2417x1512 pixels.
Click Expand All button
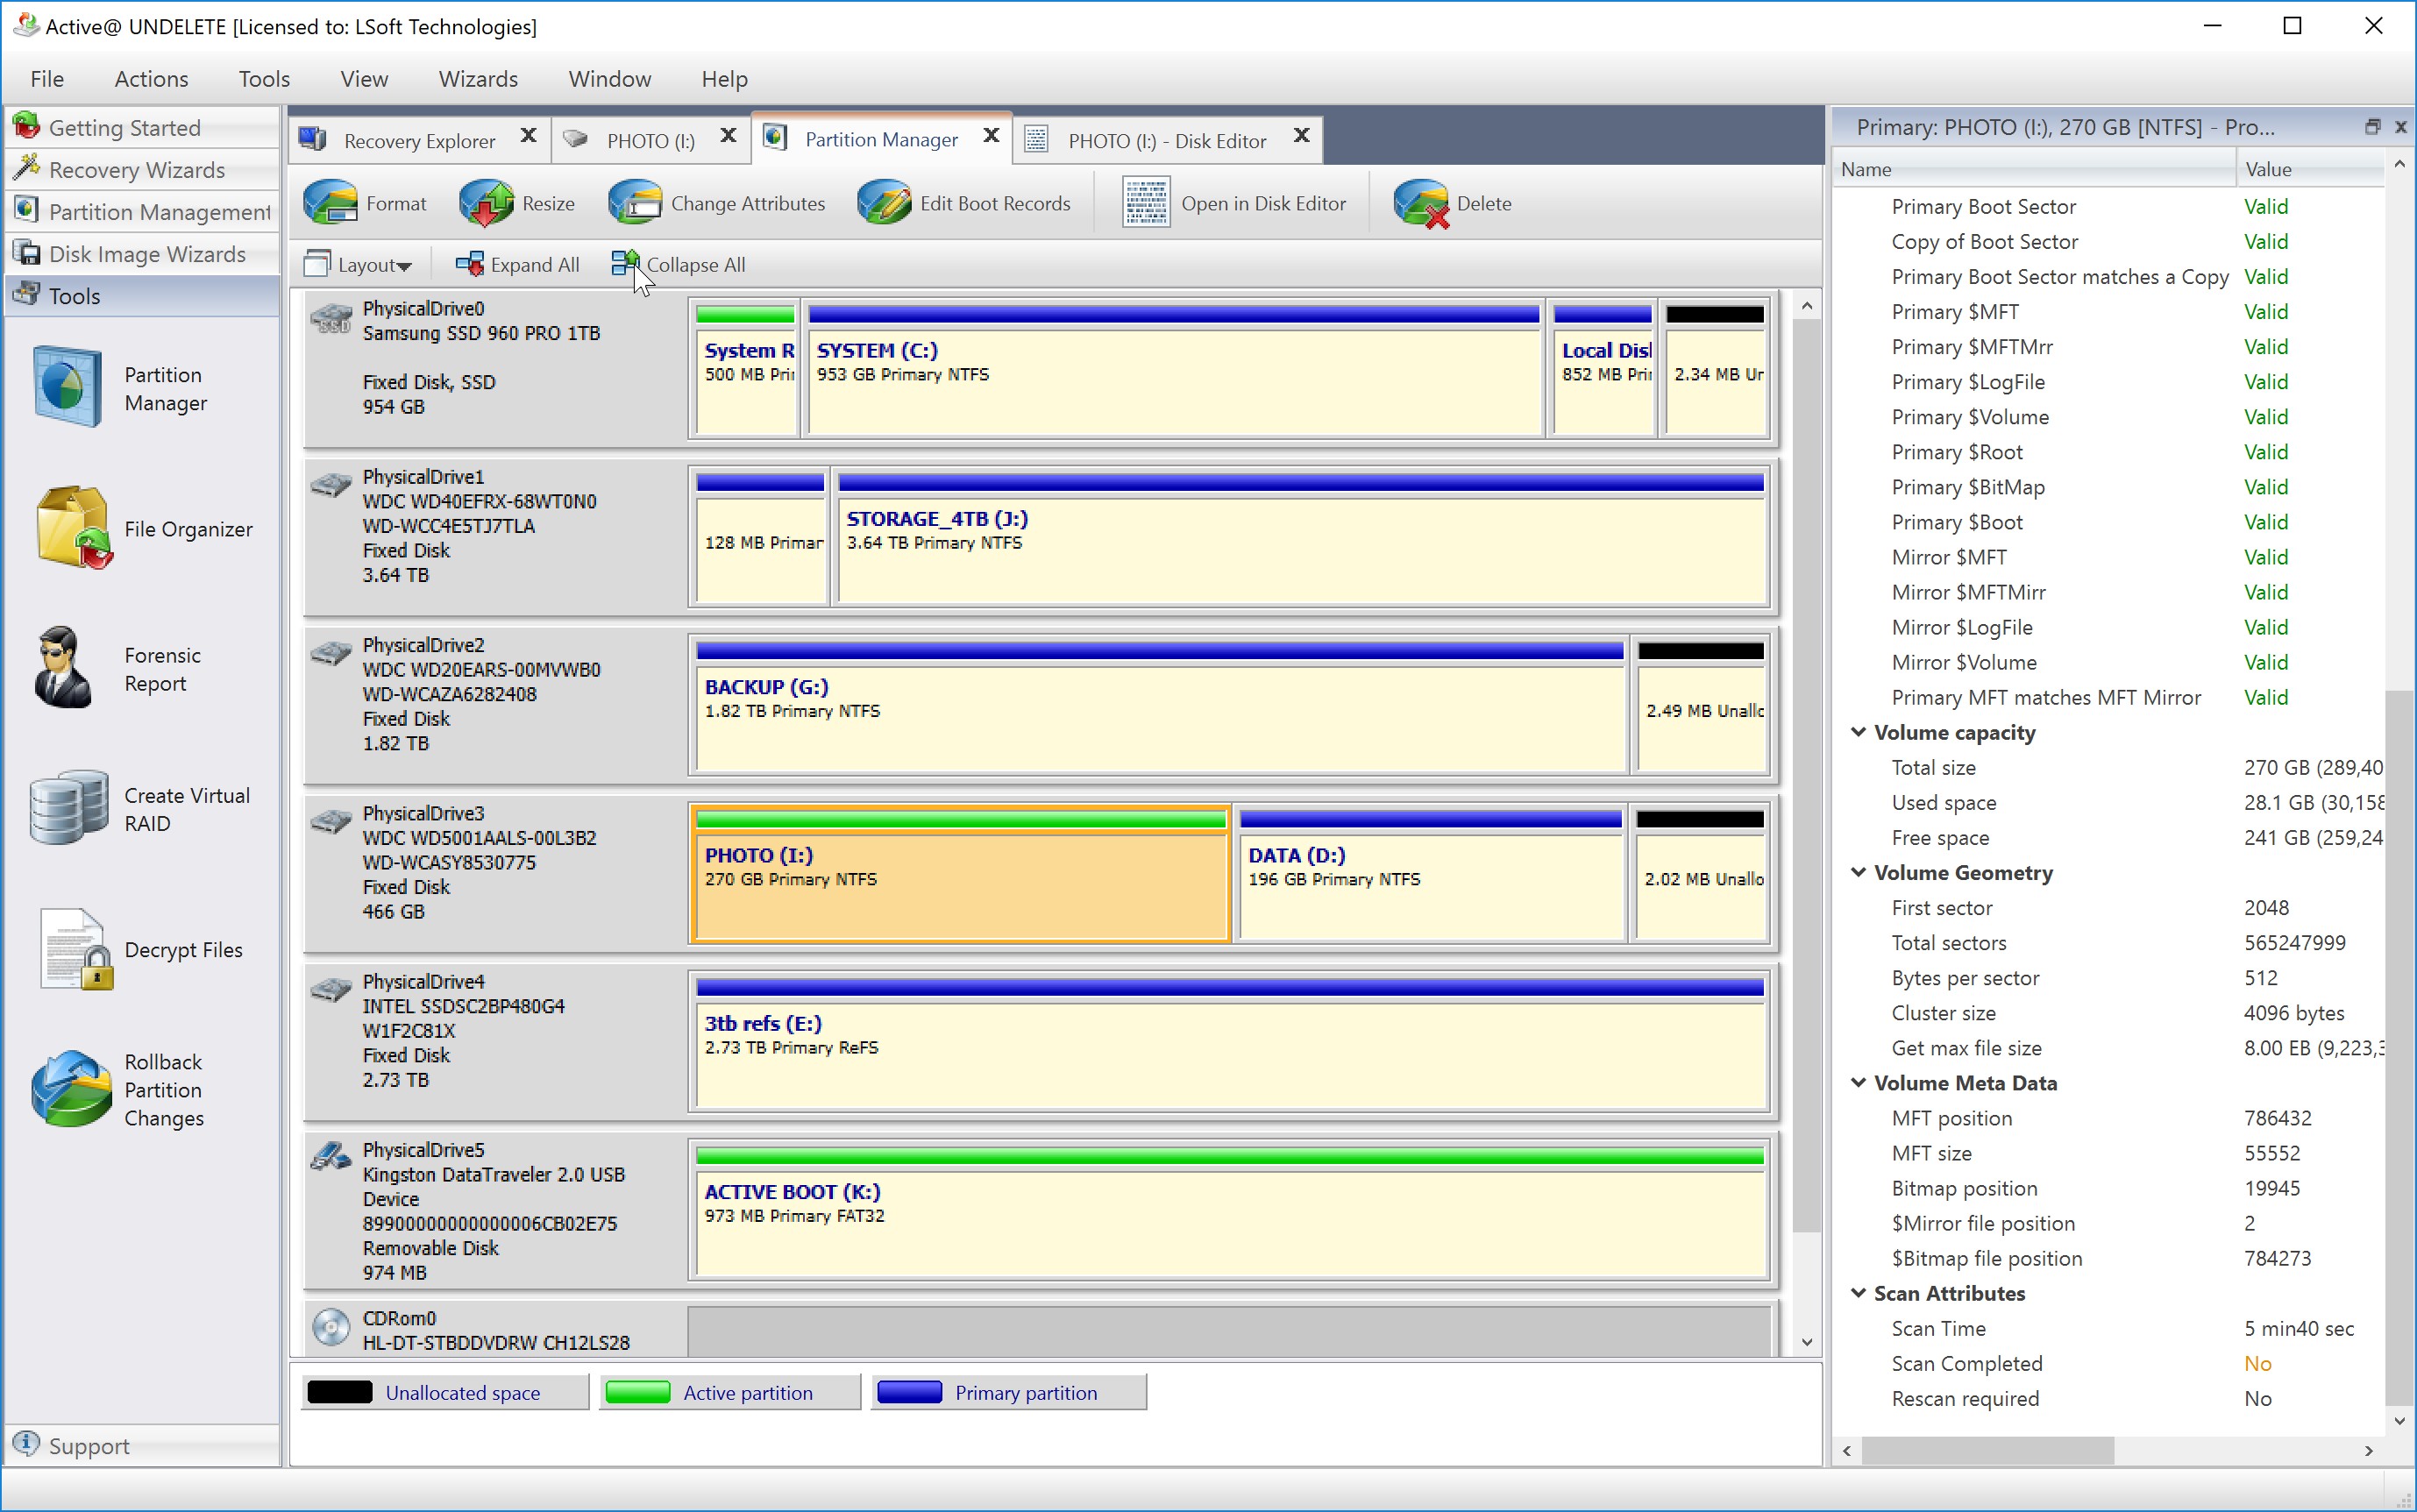tap(518, 265)
